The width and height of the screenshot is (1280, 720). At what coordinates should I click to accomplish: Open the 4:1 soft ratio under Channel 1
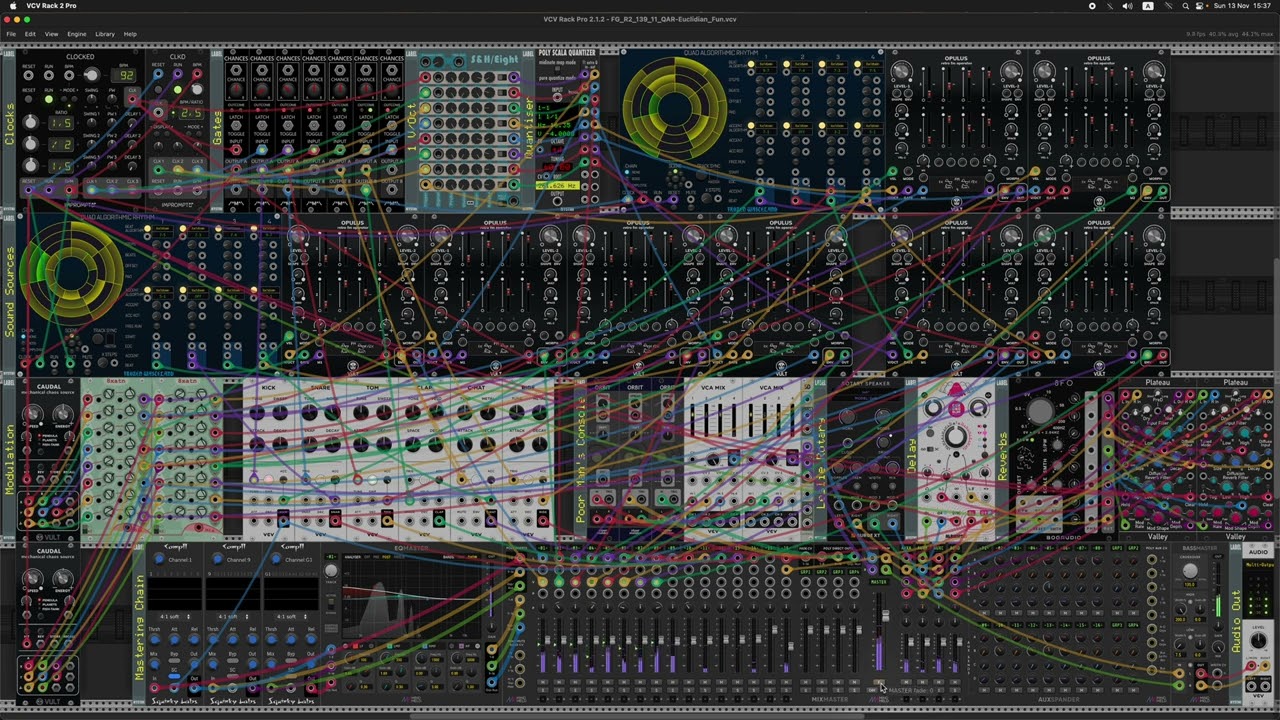pos(177,616)
